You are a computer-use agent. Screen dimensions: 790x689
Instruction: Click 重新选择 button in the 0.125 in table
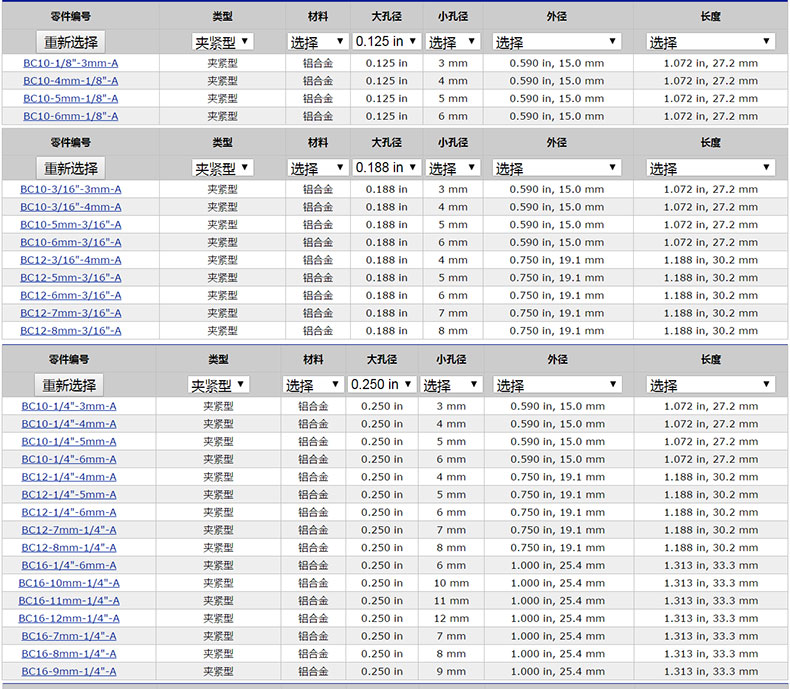click(71, 42)
